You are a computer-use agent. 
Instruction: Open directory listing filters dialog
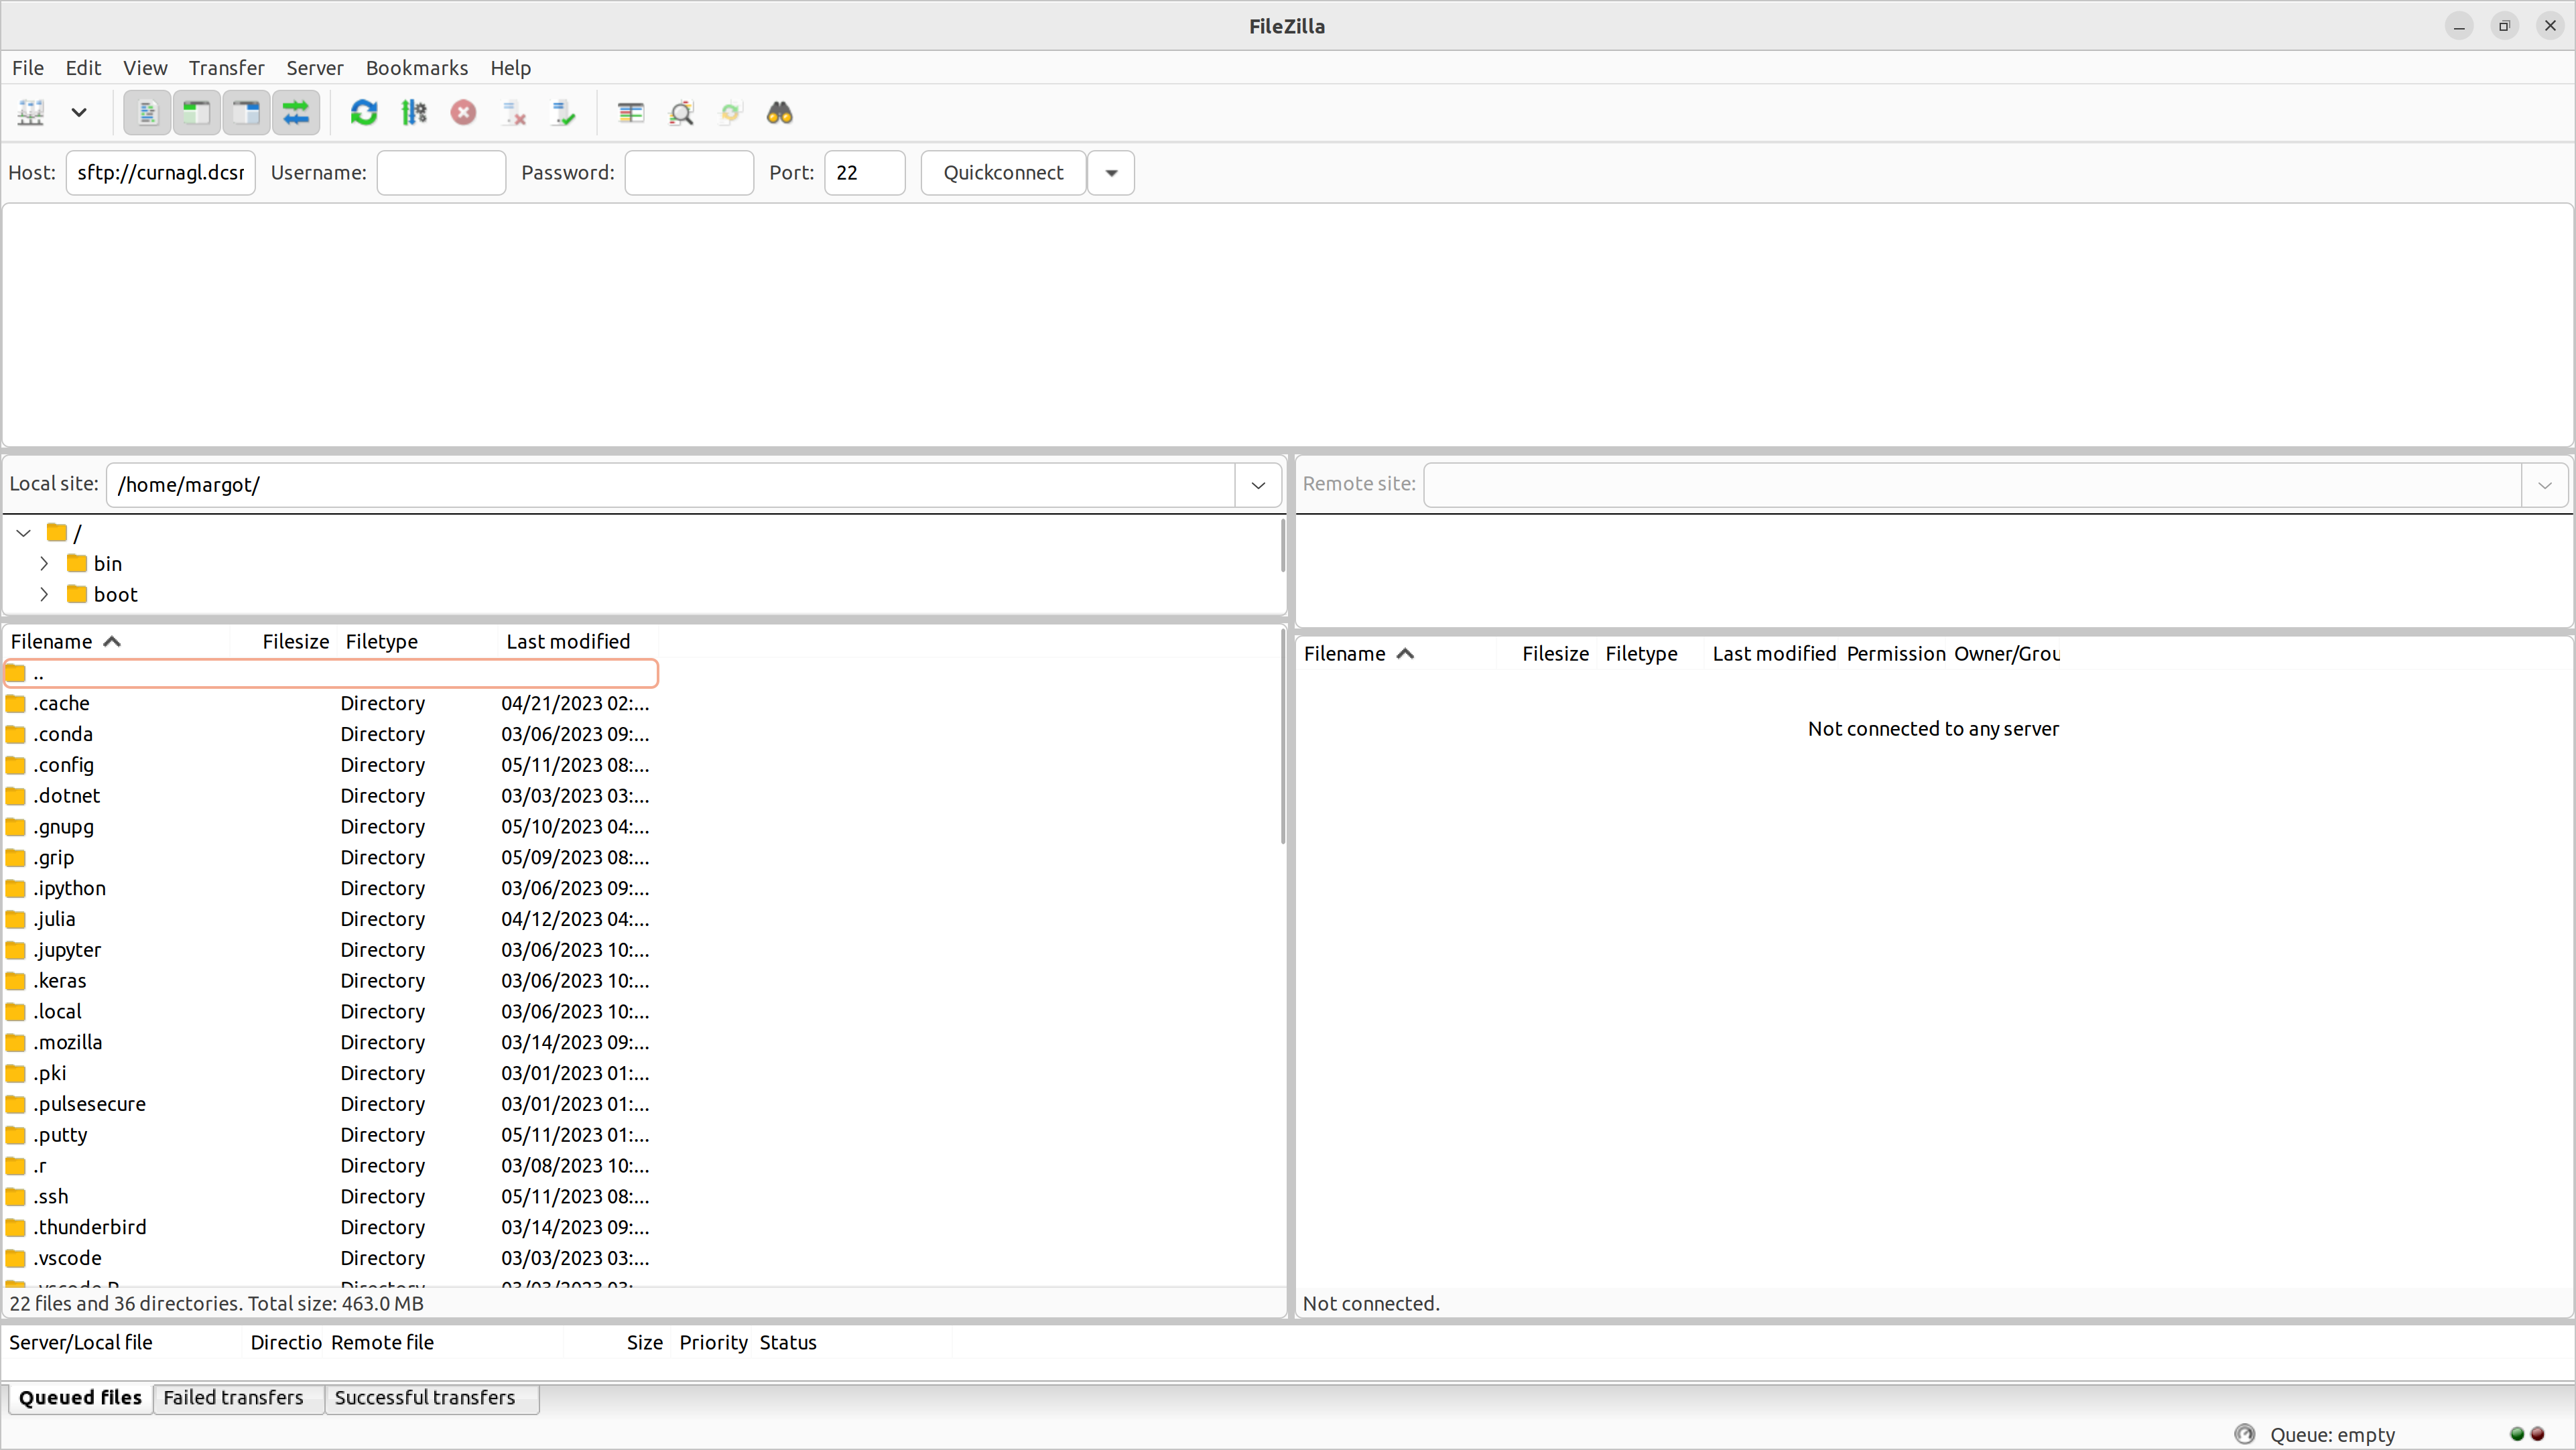click(631, 113)
